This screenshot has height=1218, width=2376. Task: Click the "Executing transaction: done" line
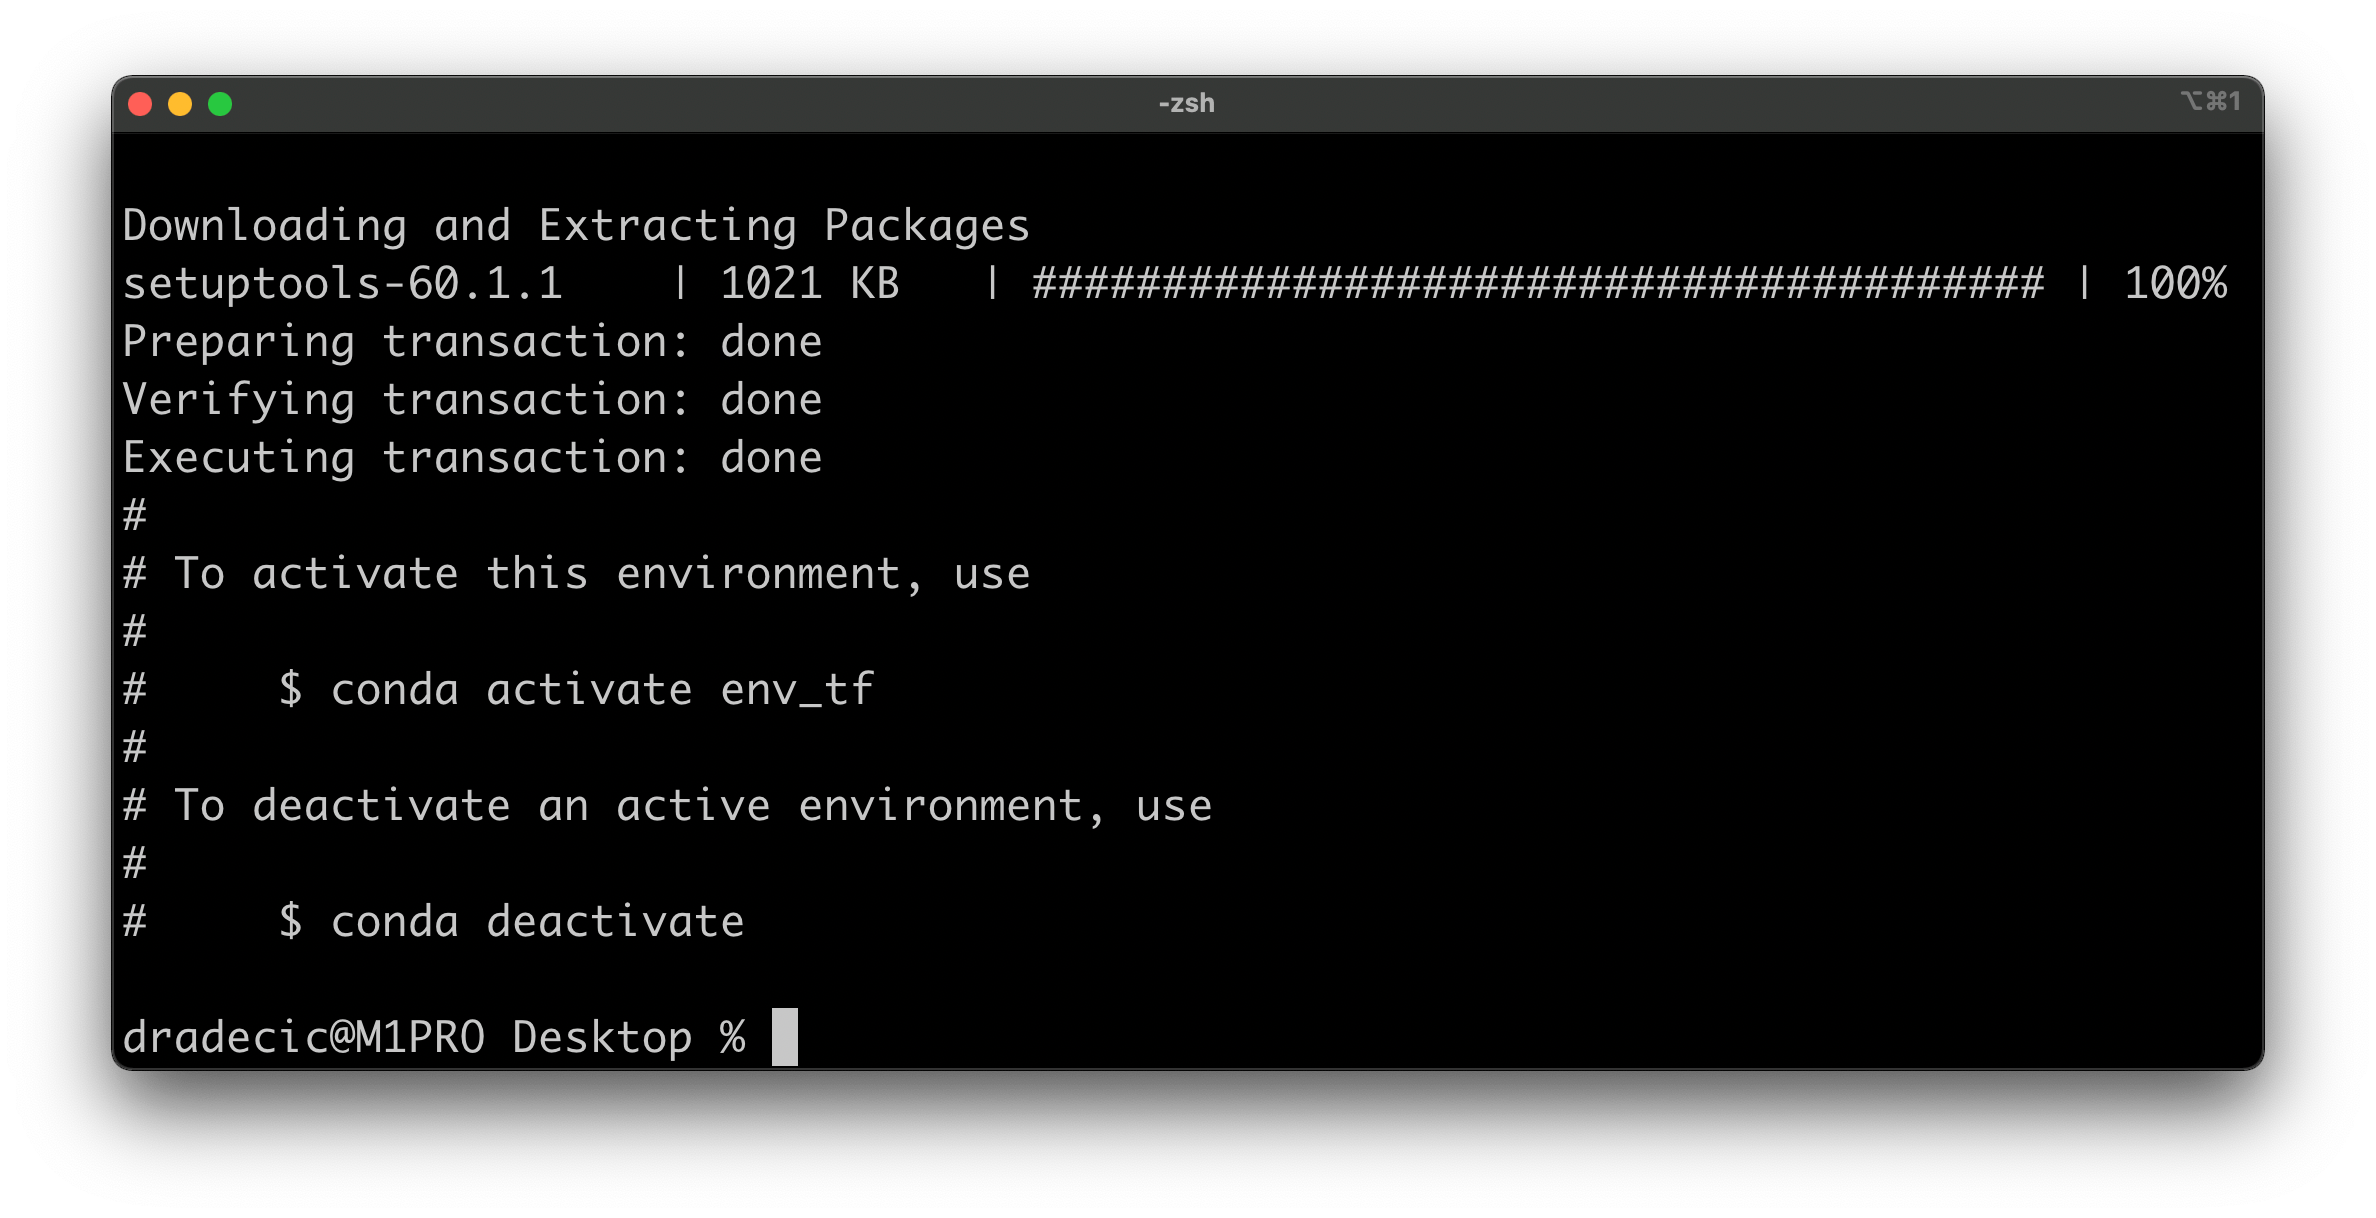[x=472, y=458]
